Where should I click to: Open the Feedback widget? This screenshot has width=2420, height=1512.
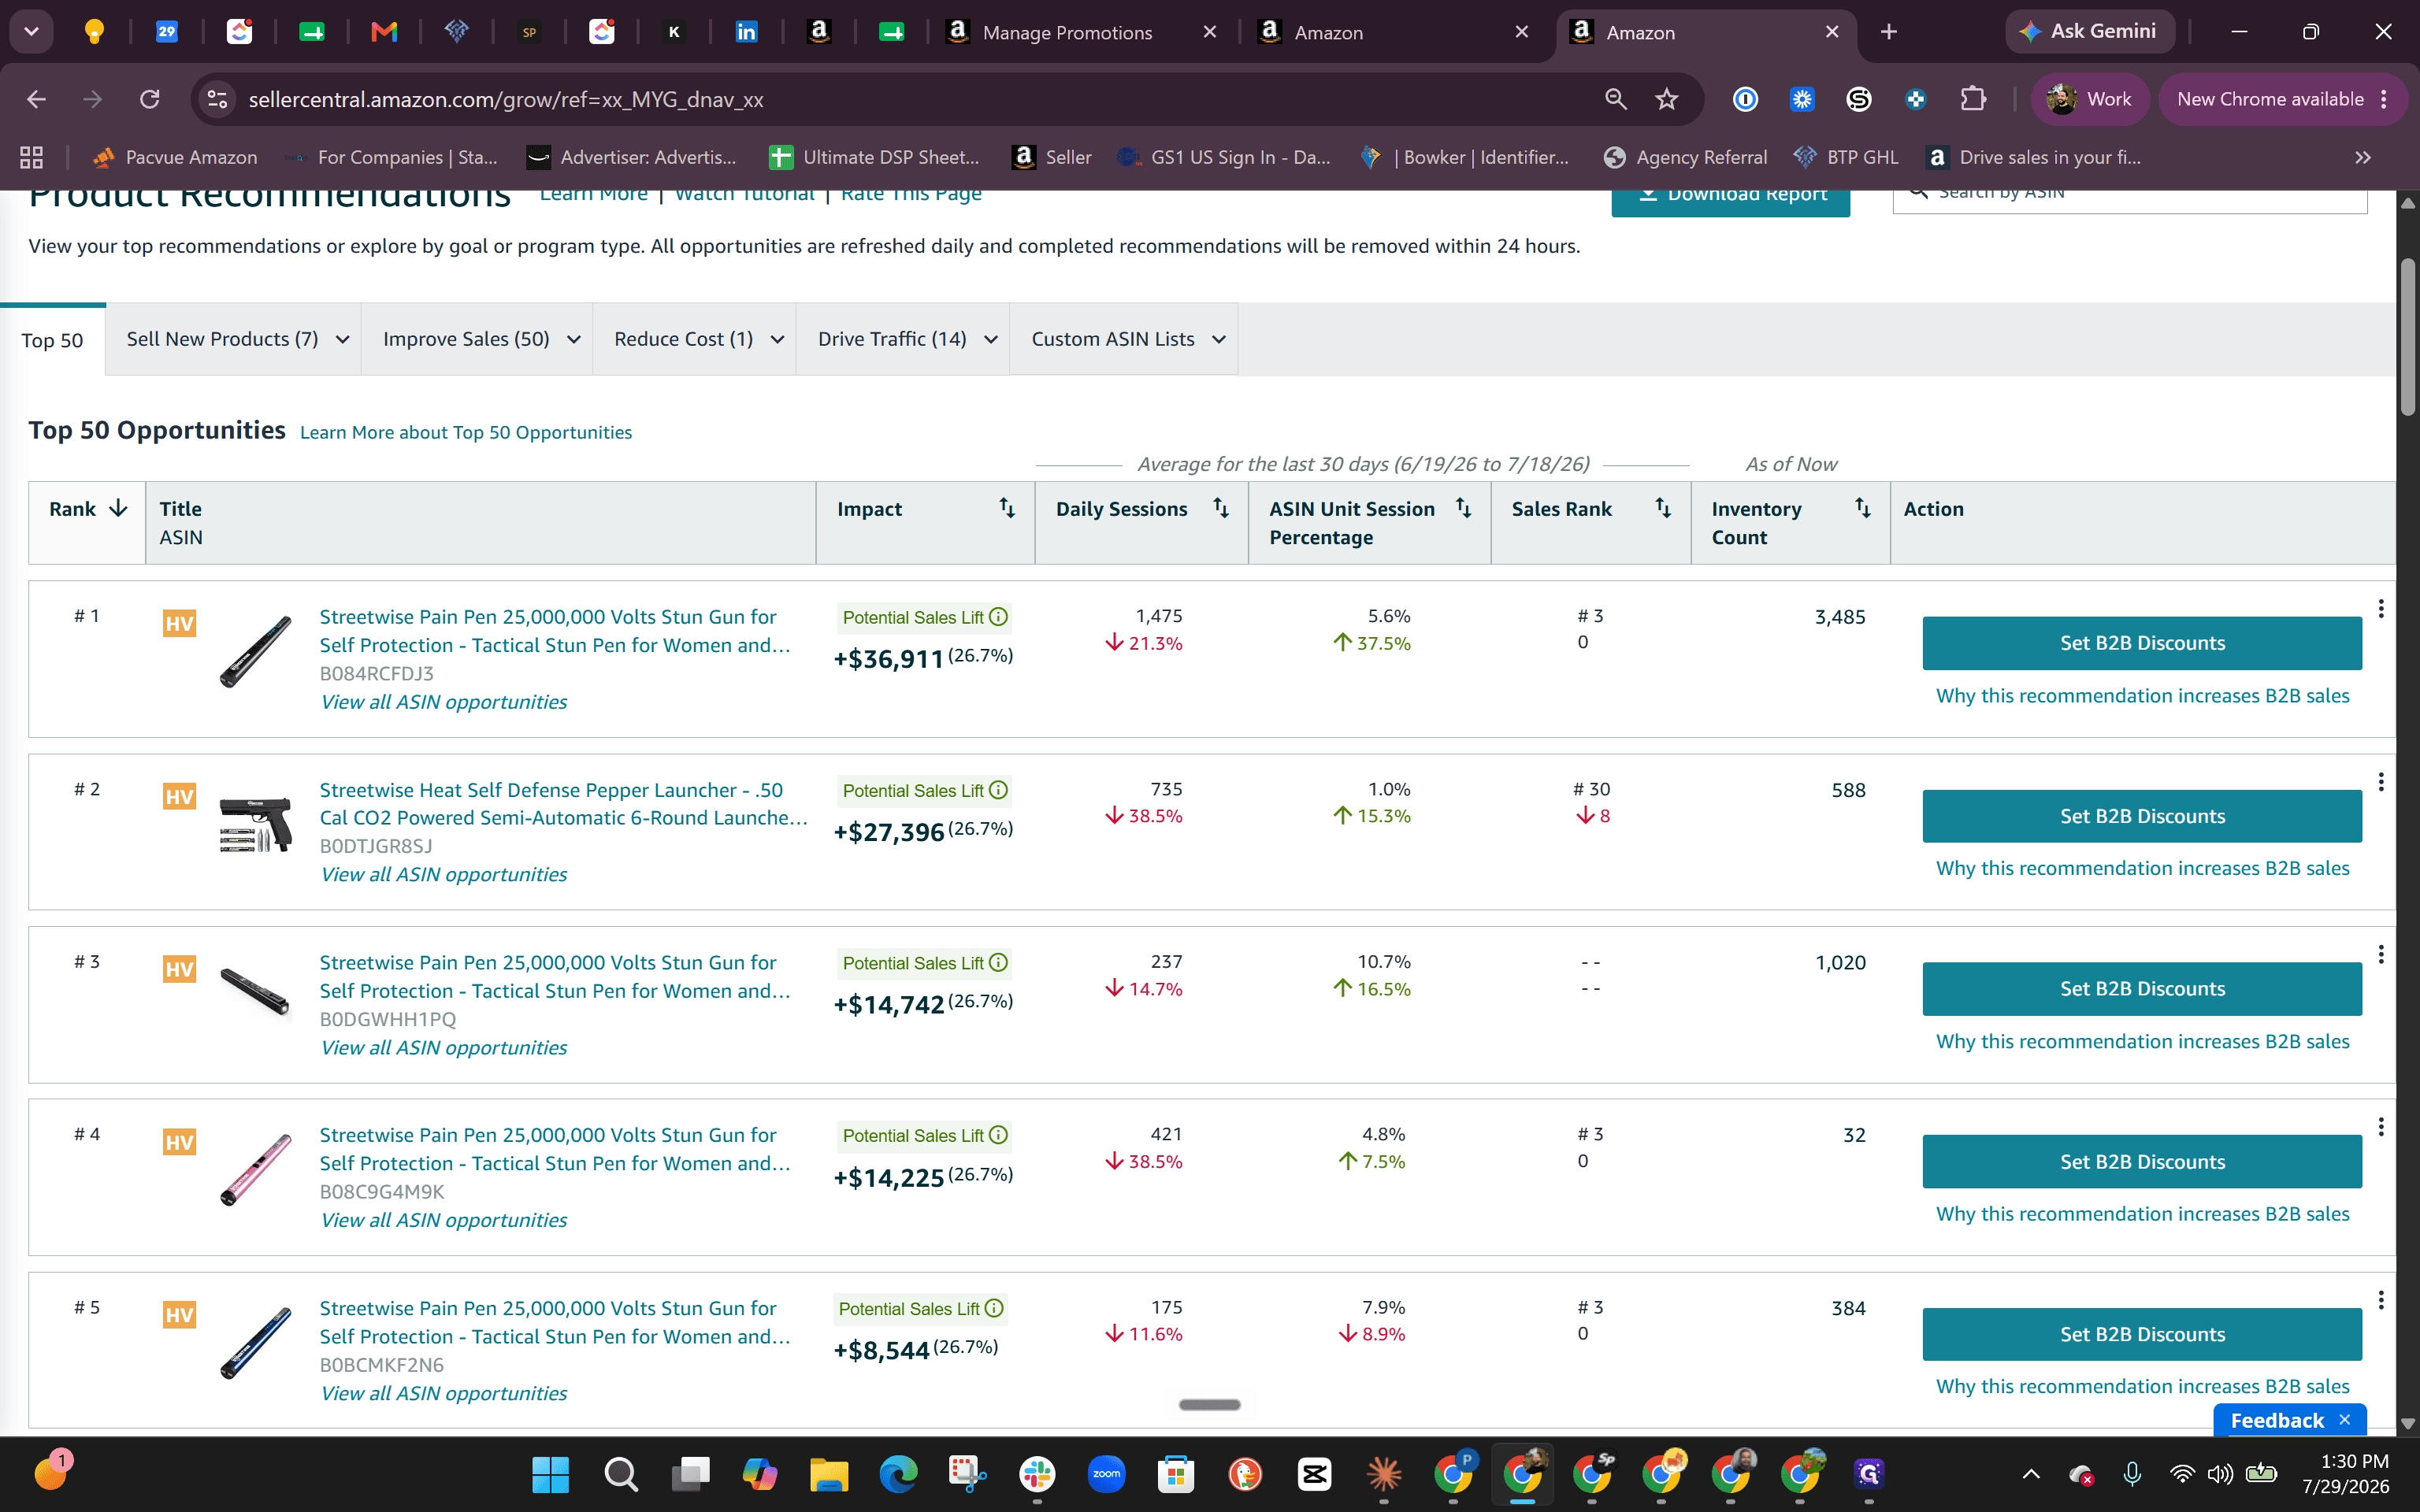2277,1420
